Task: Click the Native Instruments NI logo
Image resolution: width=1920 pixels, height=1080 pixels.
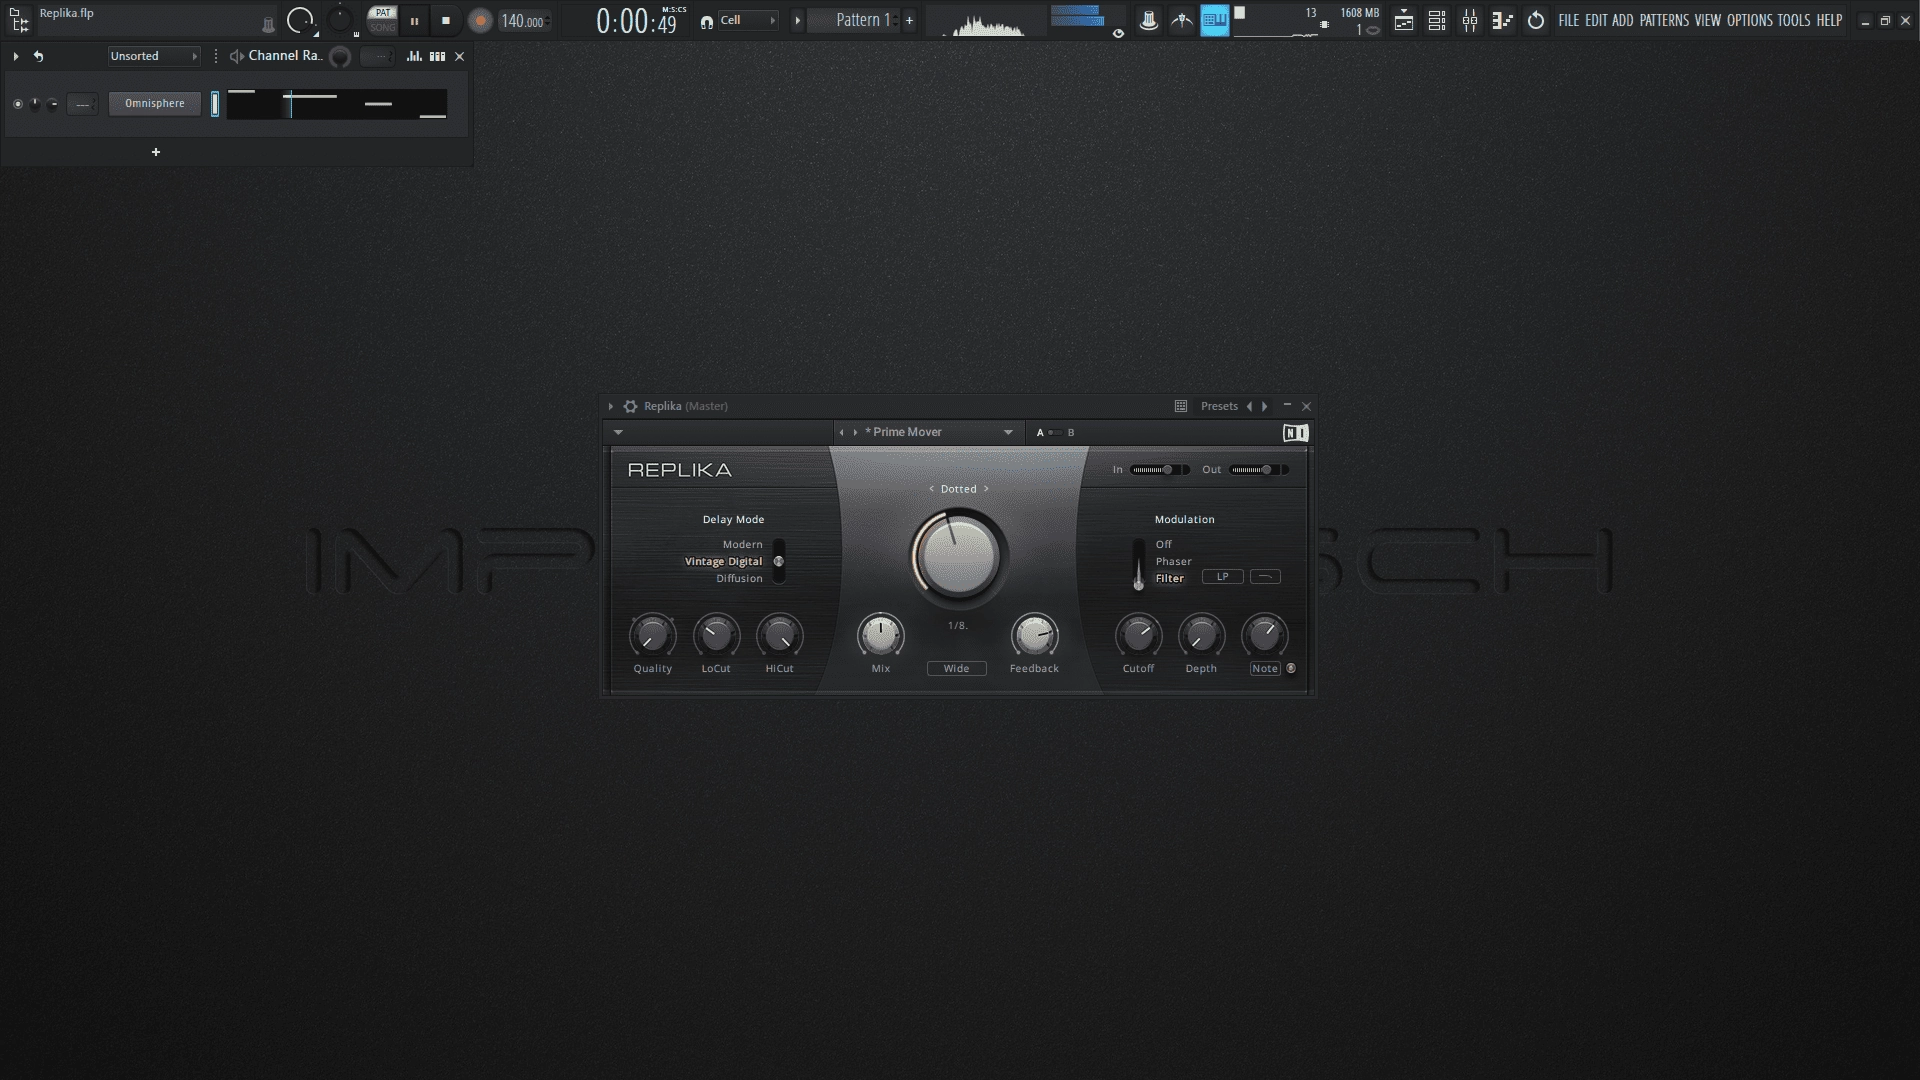Action: [x=1296, y=432]
